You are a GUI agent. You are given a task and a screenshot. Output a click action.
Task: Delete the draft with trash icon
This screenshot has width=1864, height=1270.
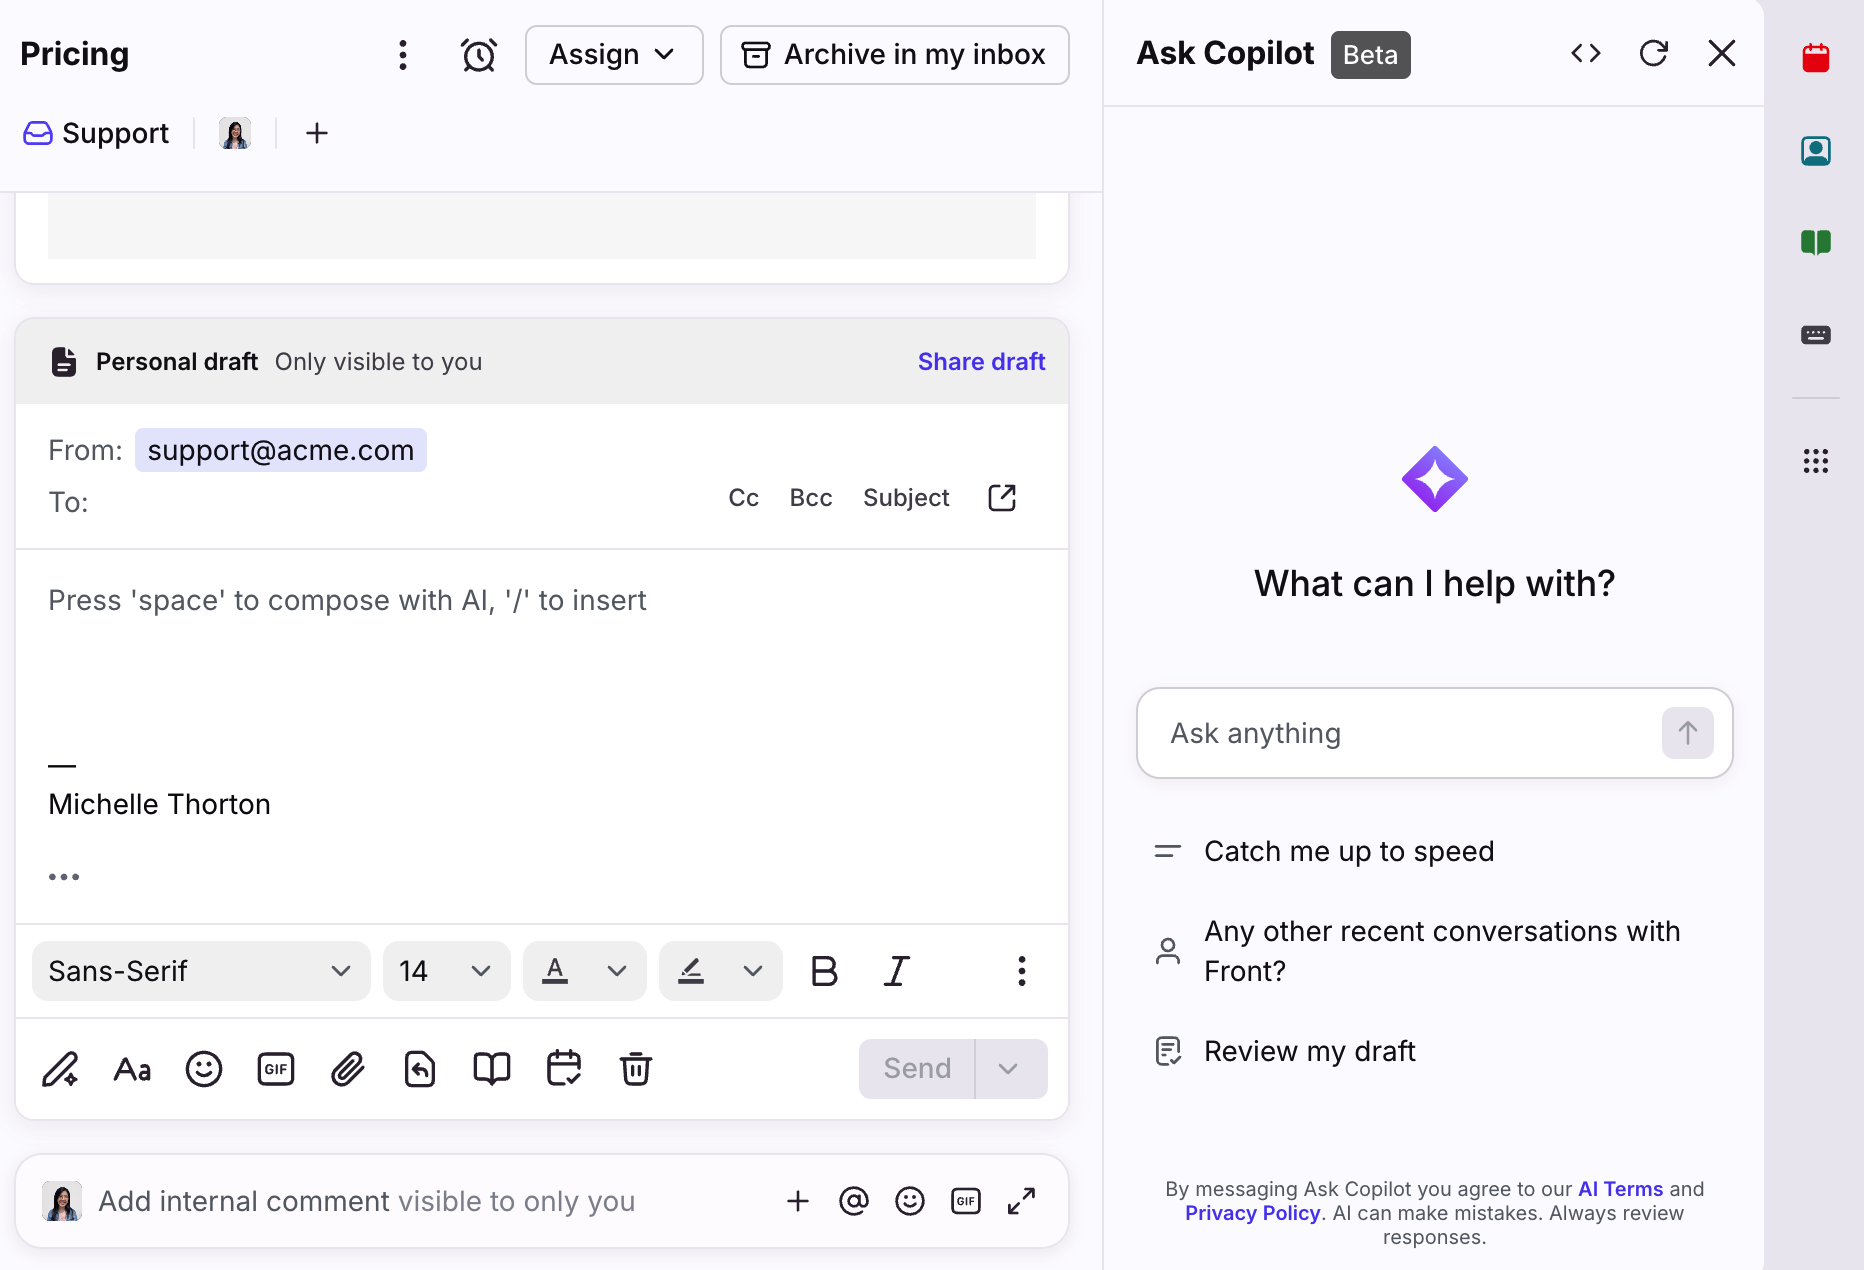pos(635,1069)
